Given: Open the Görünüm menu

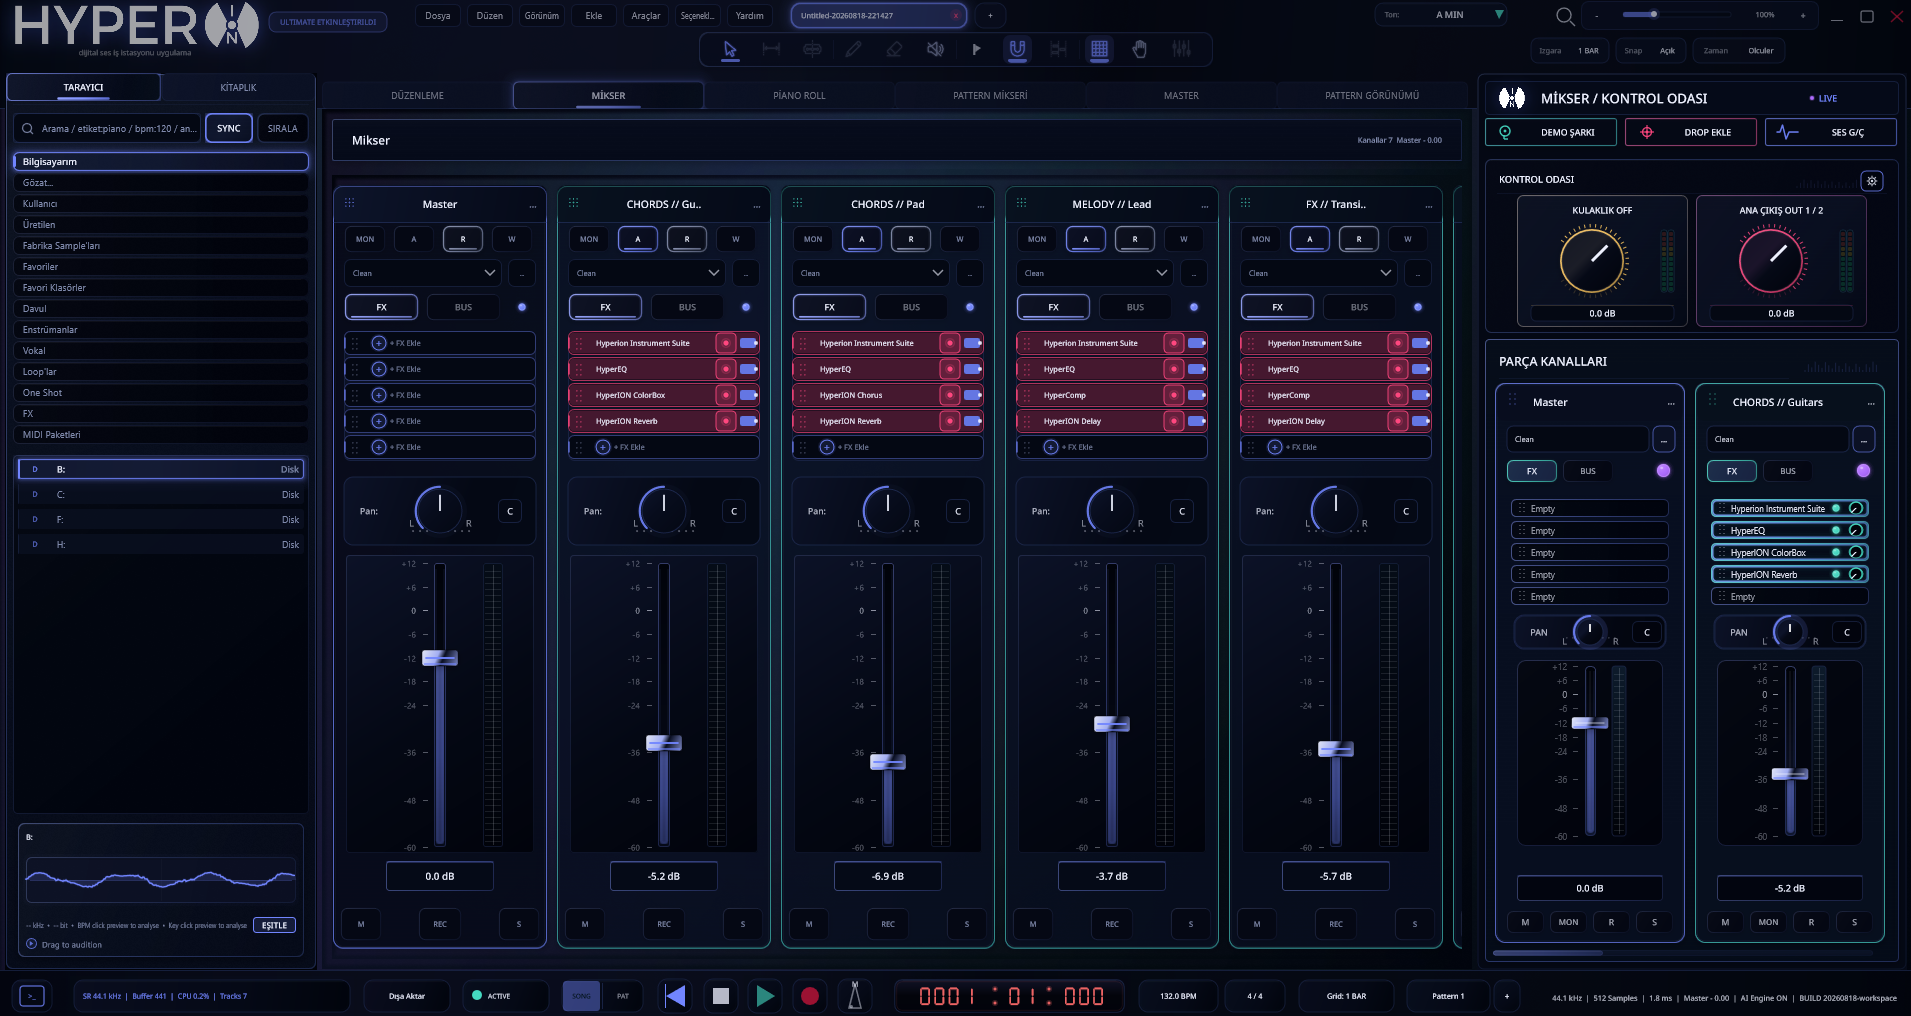Looking at the screenshot, I should pos(542,16).
